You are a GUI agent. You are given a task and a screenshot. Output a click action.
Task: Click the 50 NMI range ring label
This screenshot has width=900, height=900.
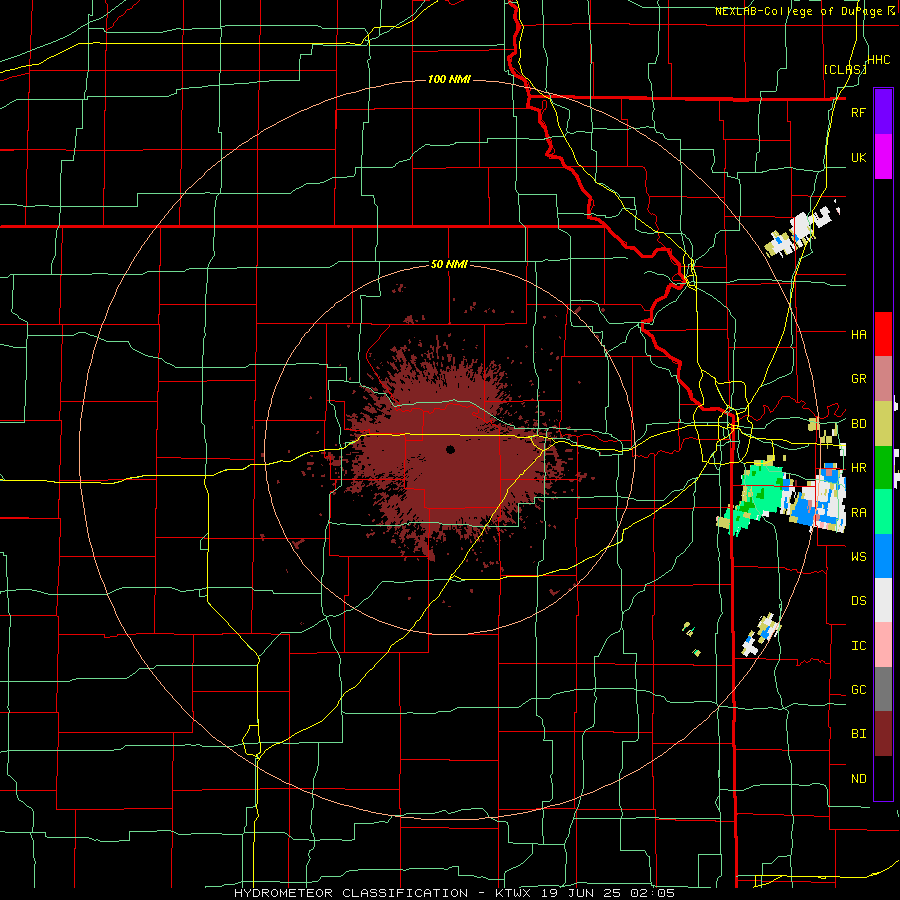click(449, 265)
